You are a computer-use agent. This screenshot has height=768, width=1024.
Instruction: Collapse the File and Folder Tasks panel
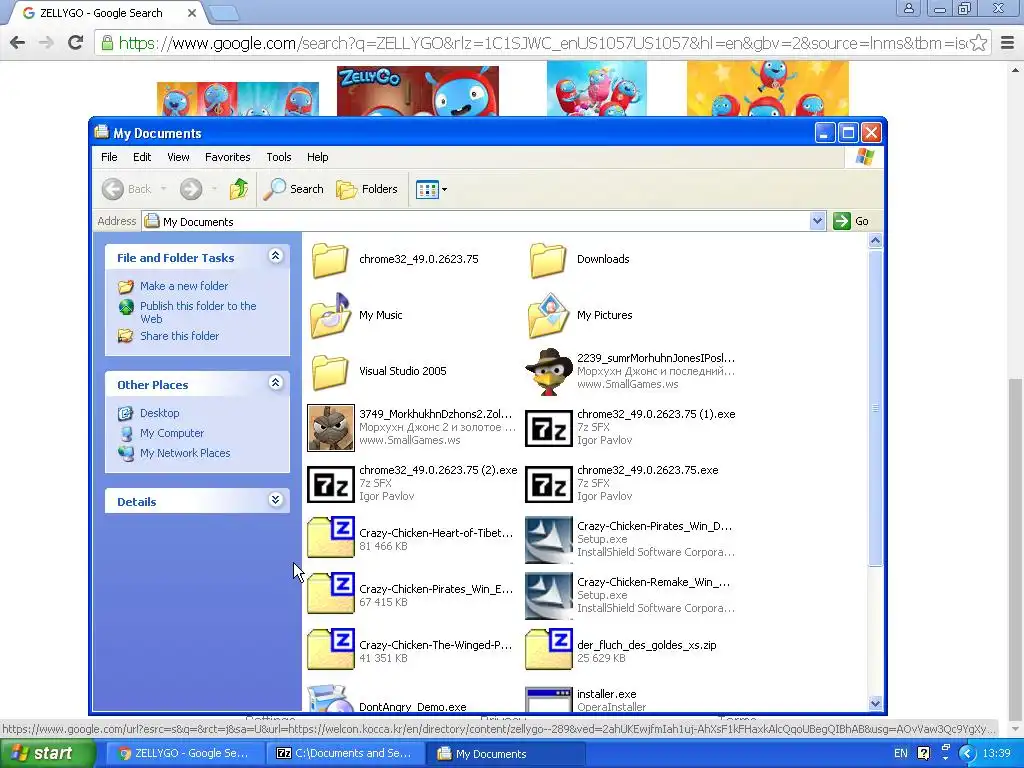coord(276,256)
